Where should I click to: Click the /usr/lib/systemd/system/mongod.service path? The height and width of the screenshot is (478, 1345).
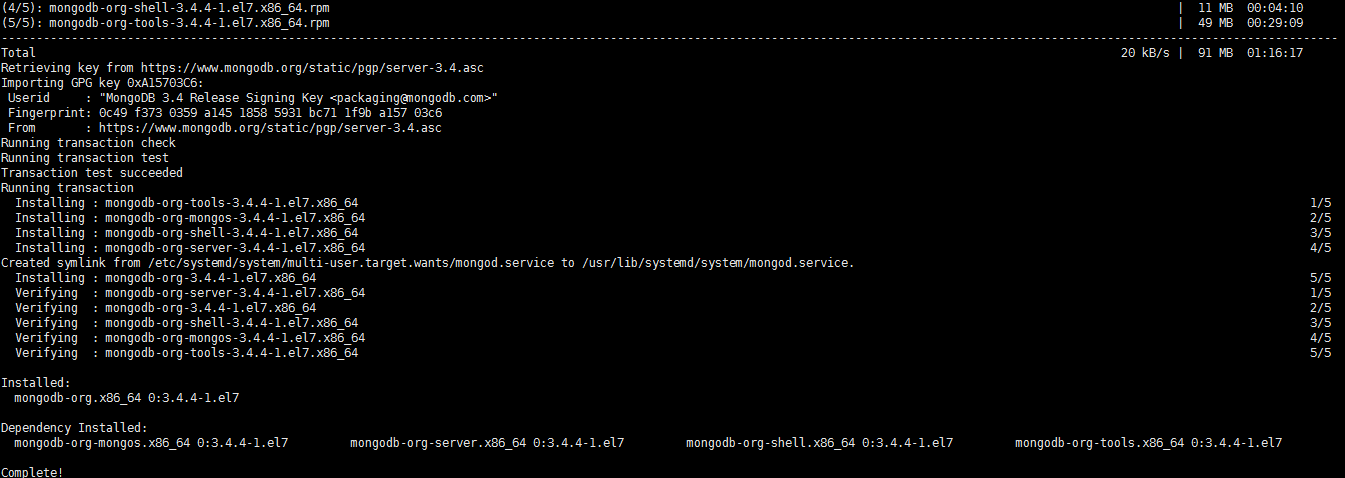[x=719, y=263]
